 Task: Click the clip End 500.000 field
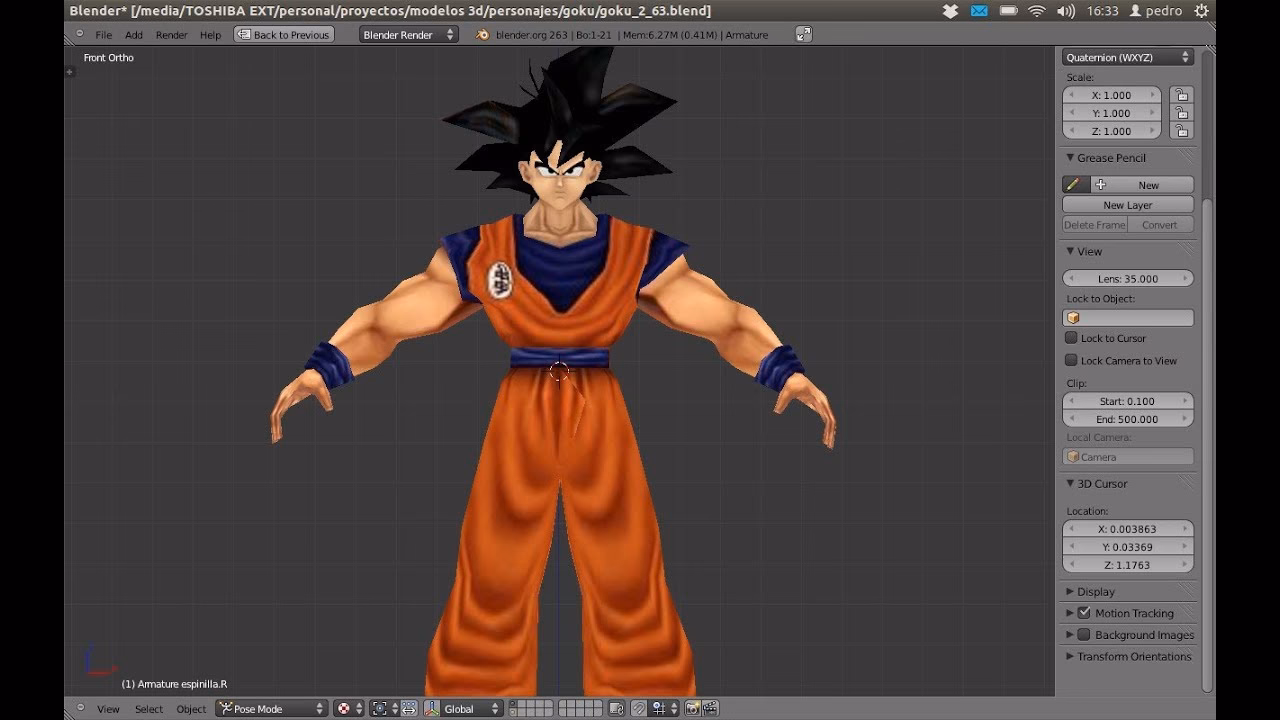click(1128, 419)
